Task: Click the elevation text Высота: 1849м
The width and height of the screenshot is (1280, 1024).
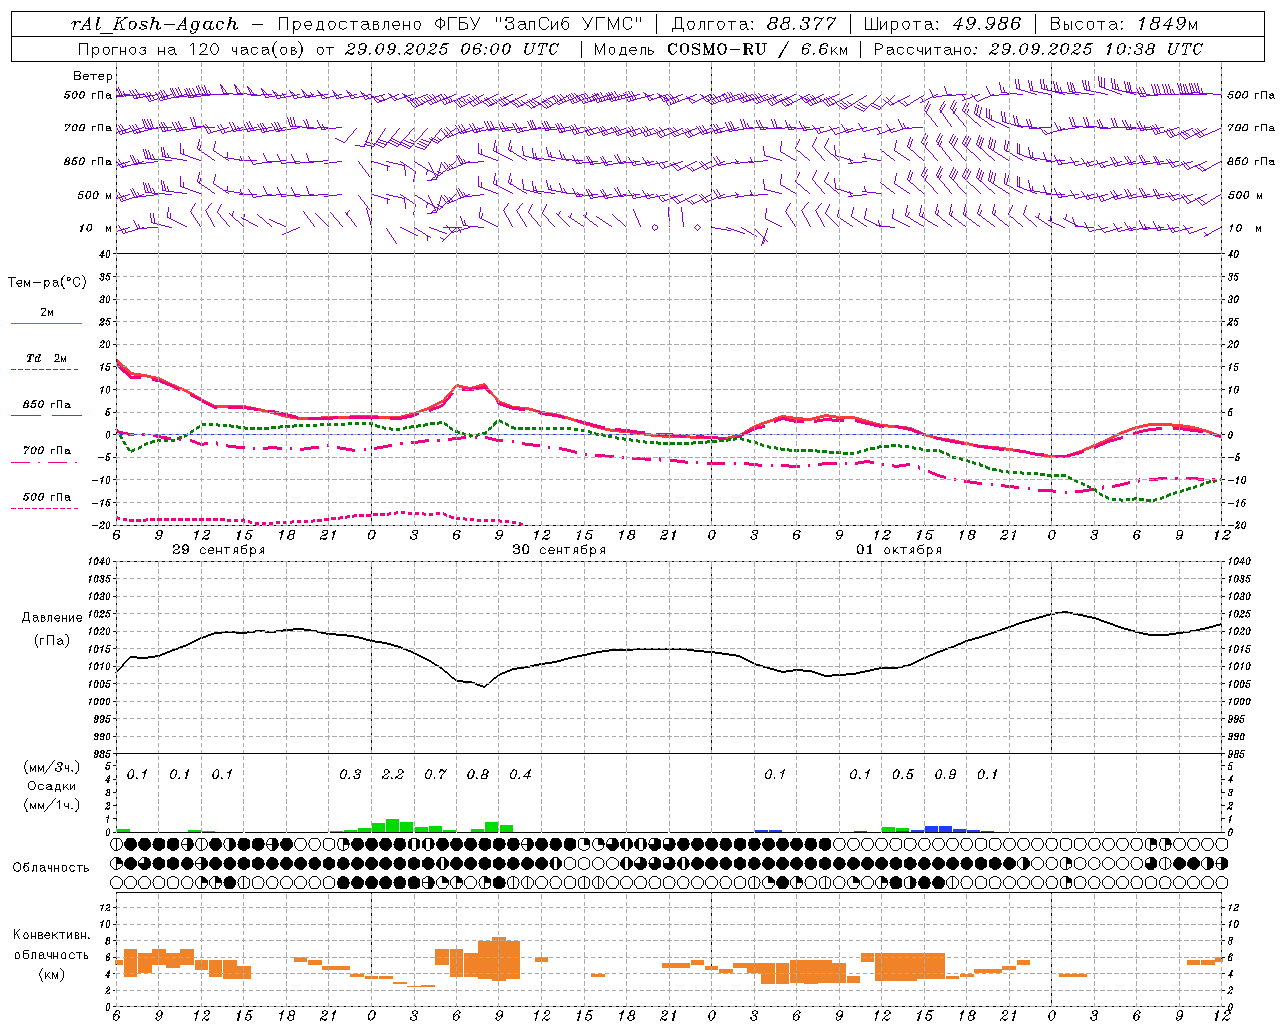Action: click(x=1124, y=24)
